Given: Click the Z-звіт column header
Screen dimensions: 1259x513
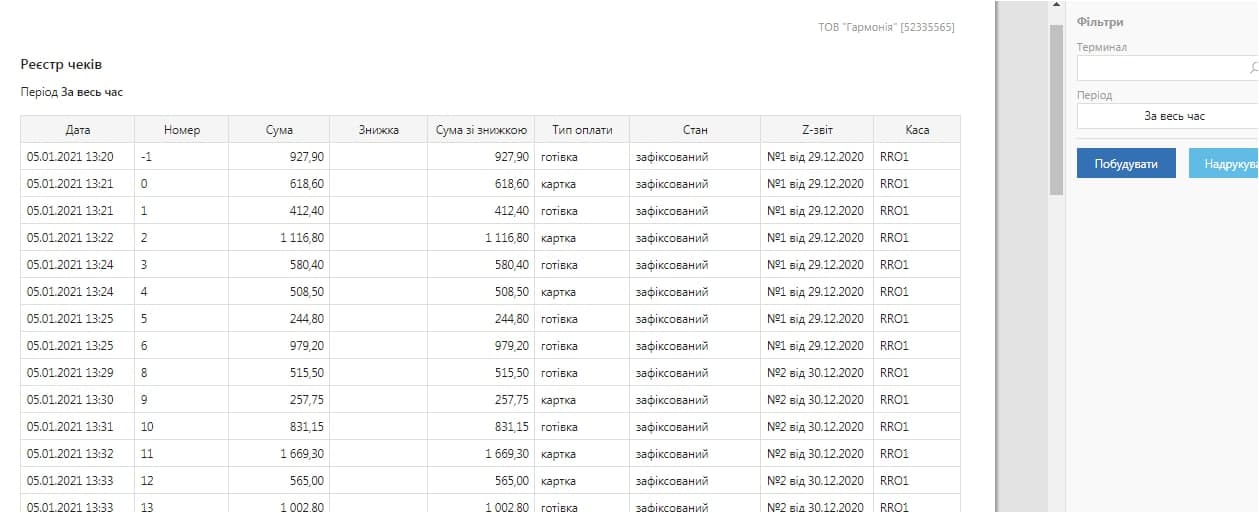Looking at the screenshot, I should click(x=817, y=130).
